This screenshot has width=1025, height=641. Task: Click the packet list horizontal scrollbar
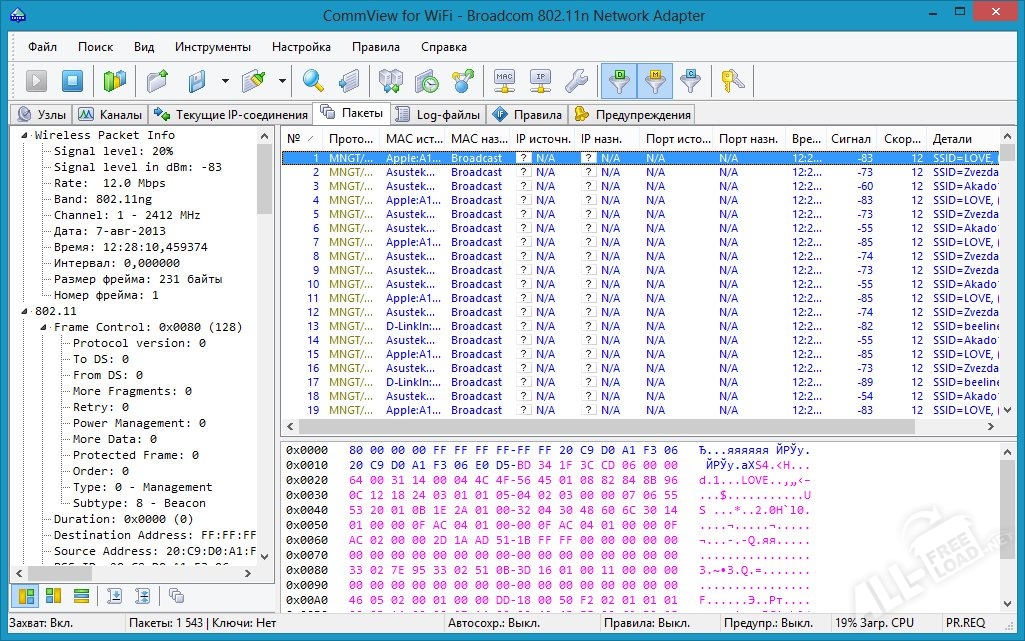coord(600,426)
